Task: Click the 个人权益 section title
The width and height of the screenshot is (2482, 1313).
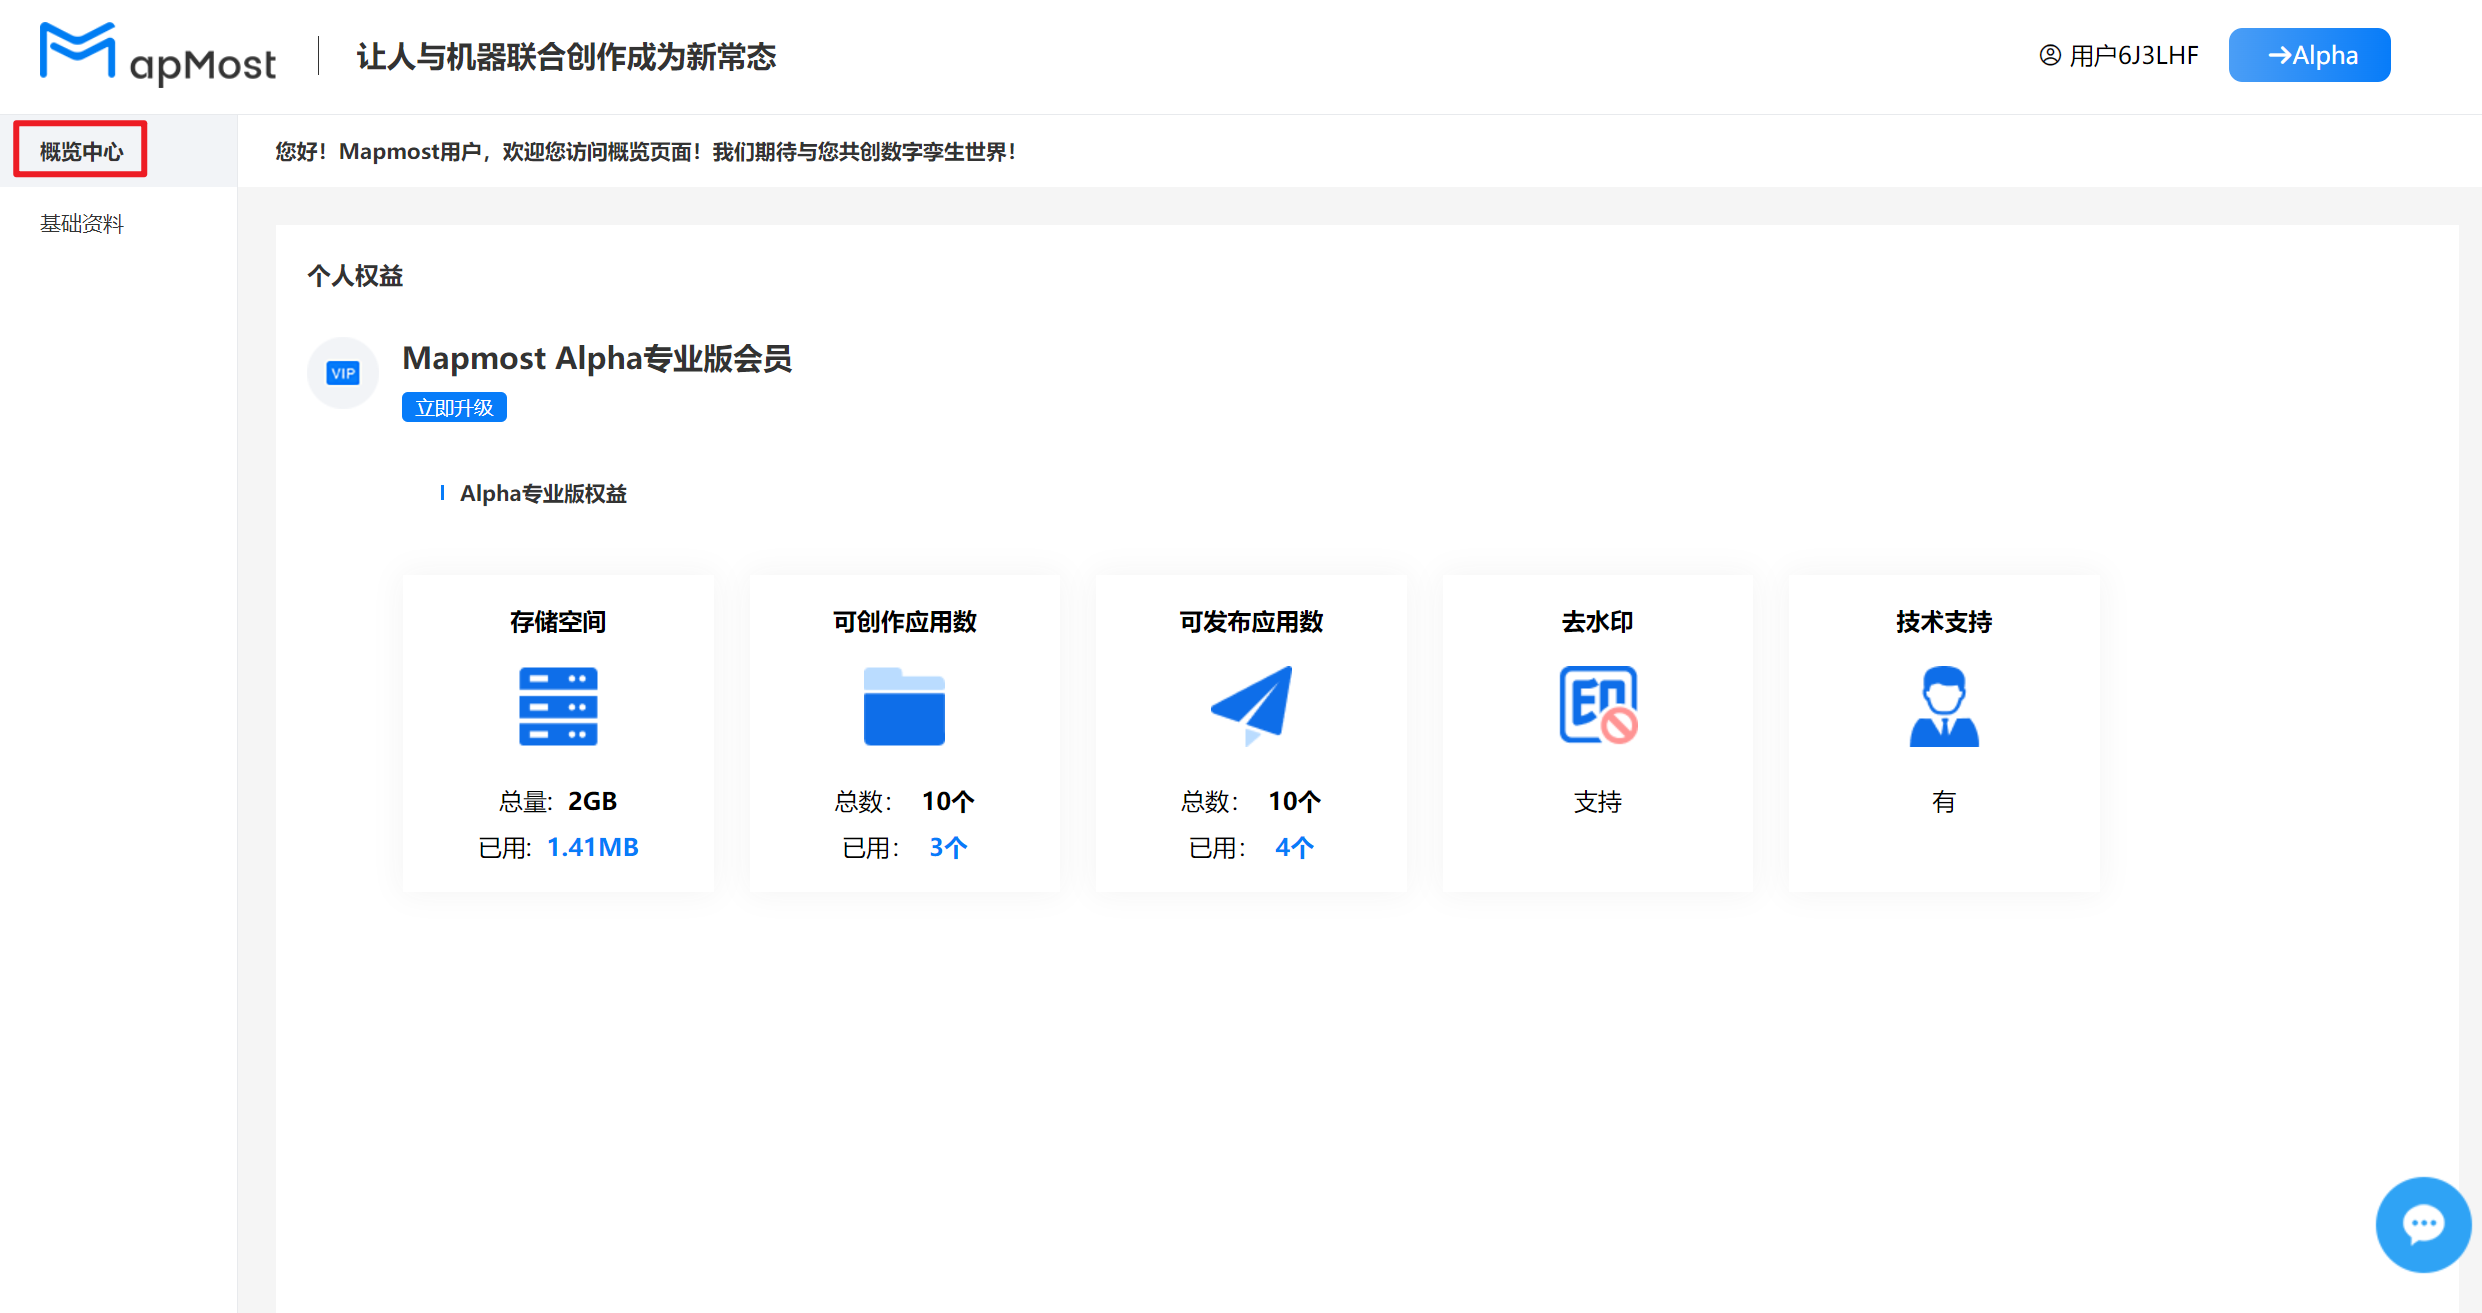Action: click(355, 276)
